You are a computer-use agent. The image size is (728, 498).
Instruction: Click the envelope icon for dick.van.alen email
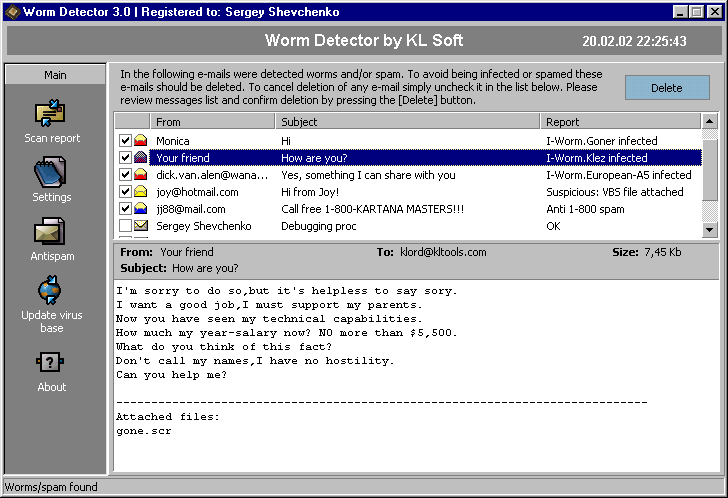(x=141, y=175)
